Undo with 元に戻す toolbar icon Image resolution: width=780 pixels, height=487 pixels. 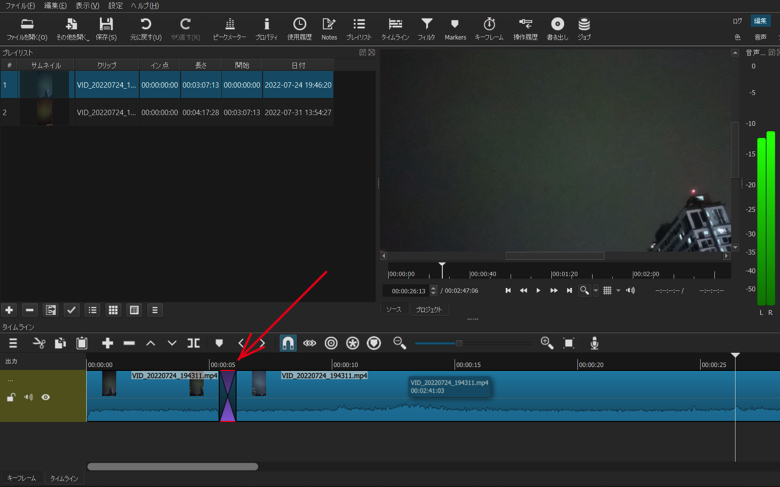(146, 29)
